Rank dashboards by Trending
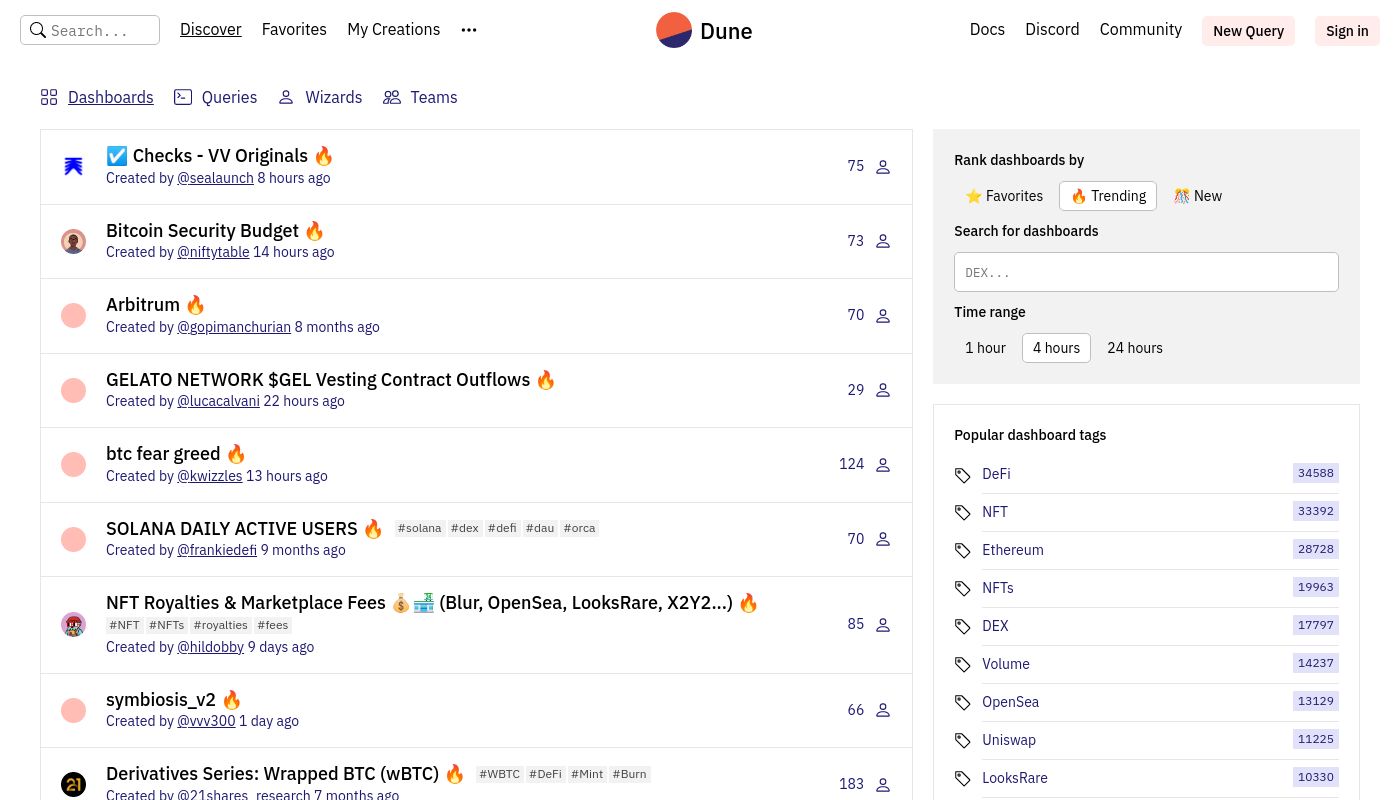 tap(1108, 196)
